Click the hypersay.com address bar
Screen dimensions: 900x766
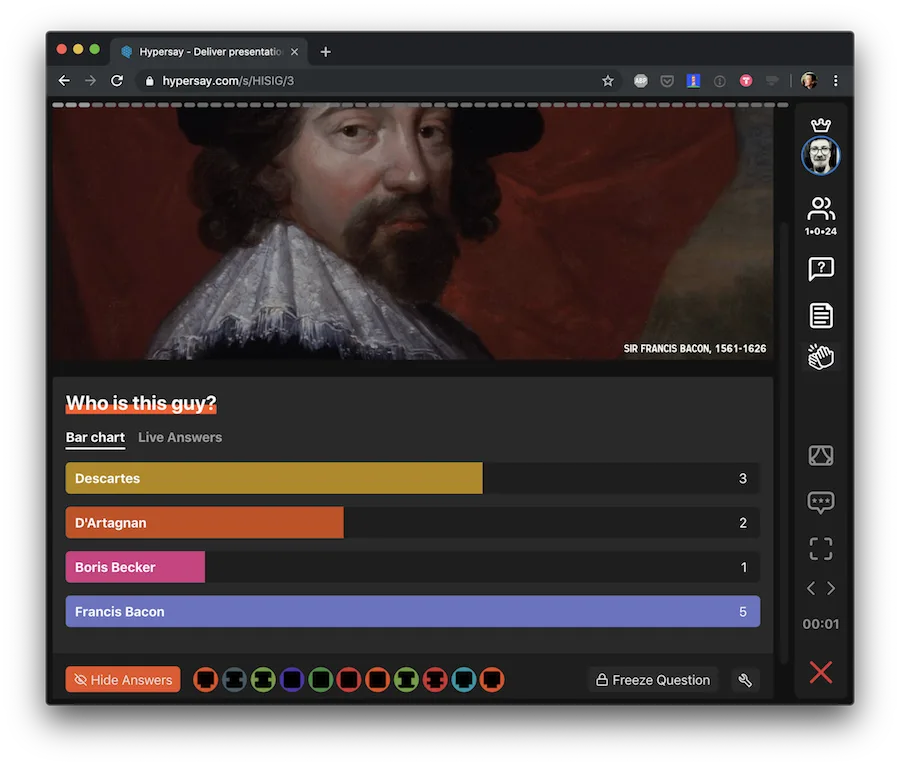pos(379,81)
